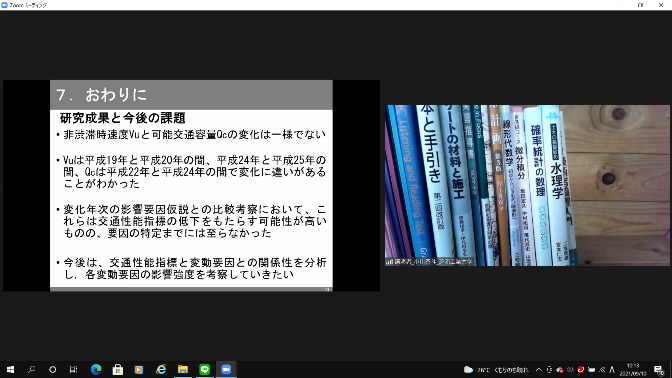The height and width of the screenshot is (378, 672).
Task: Toggle the IME input mode indicator
Action: point(612,369)
